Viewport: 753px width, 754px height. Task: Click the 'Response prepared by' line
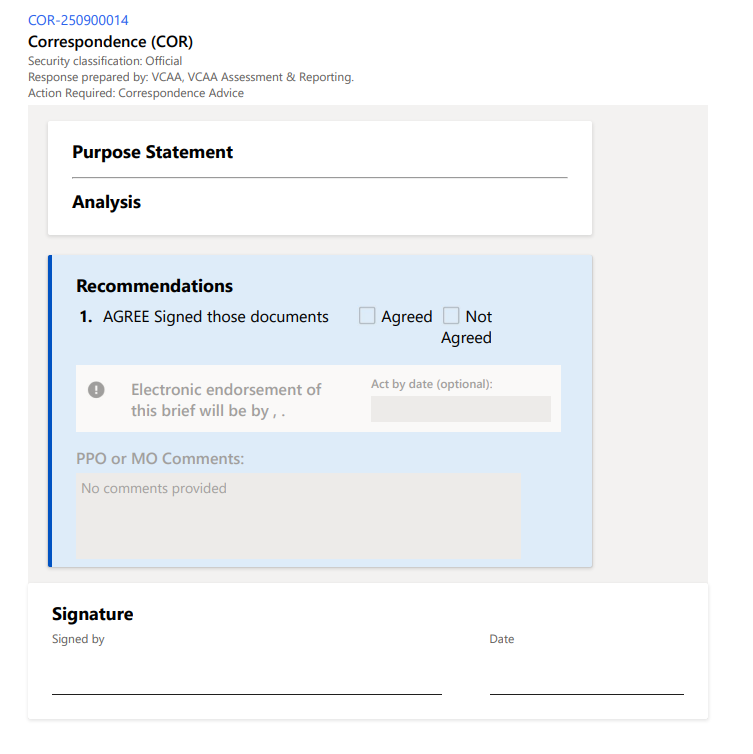click(190, 77)
